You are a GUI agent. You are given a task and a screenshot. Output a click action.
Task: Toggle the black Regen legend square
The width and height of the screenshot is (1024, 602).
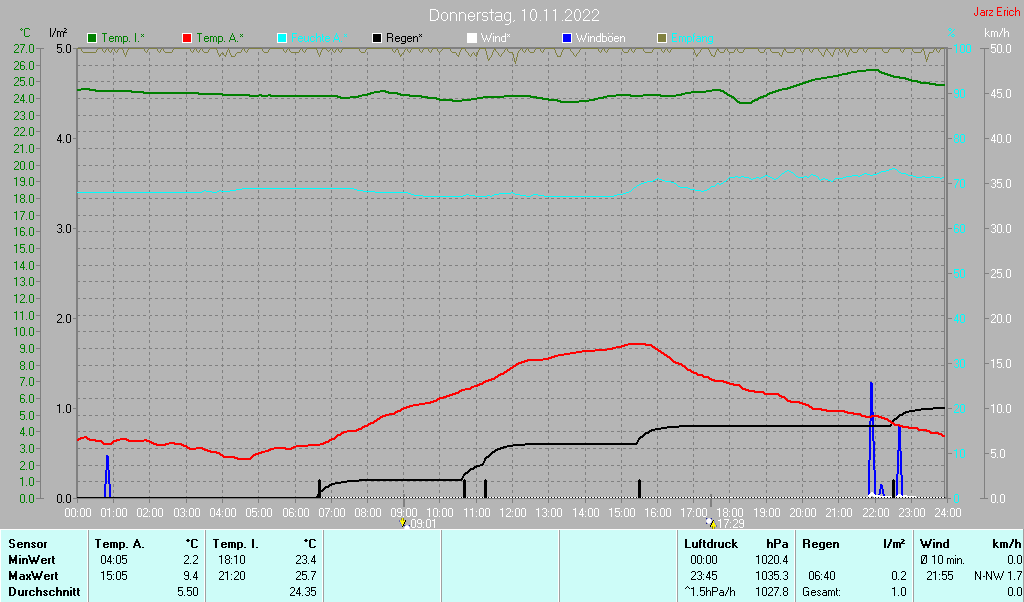pos(377,38)
